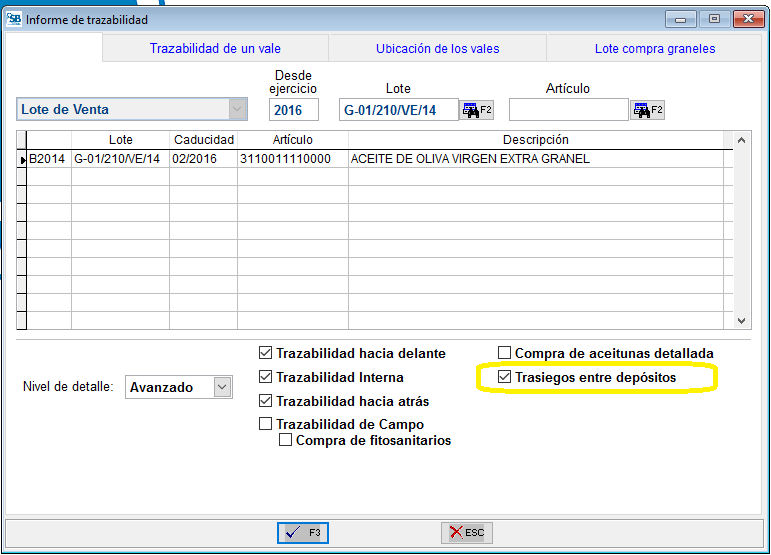Viewport: 771px width, 555px height.
Task: Cancel with the ESC button
Action: pyautogui.click(x=467, y=533)
